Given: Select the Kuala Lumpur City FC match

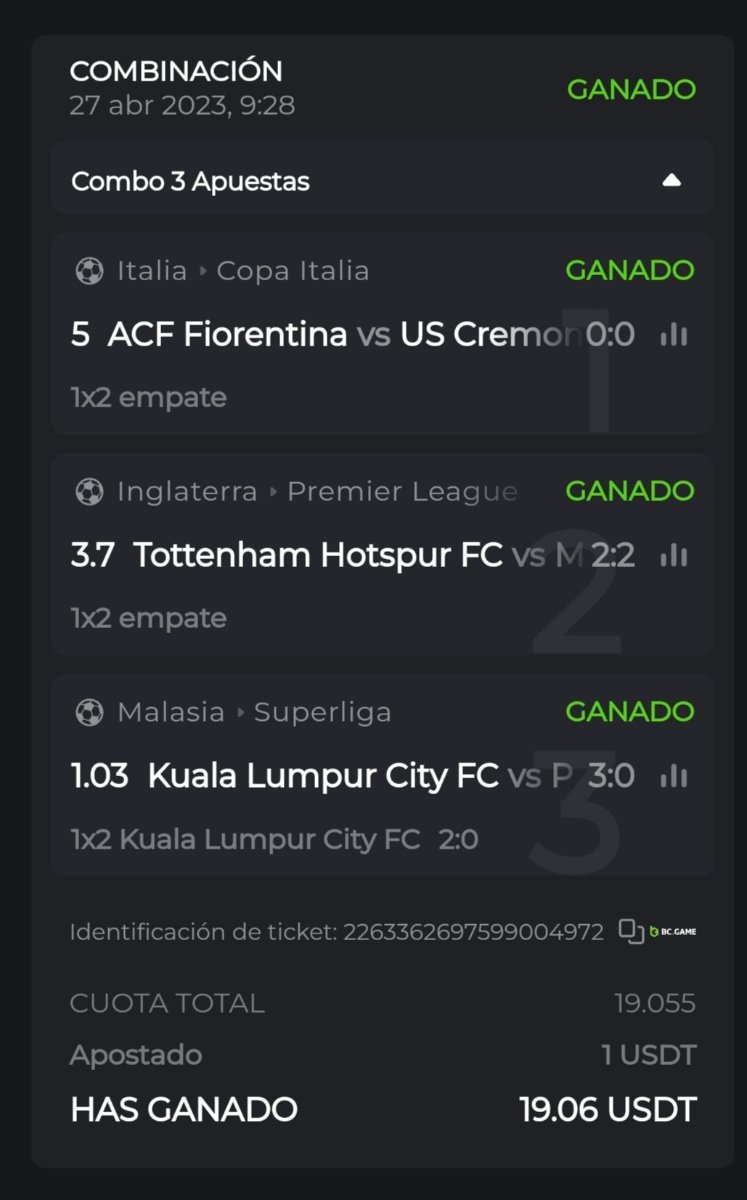Looking at the screenshot, I should 322,776.
